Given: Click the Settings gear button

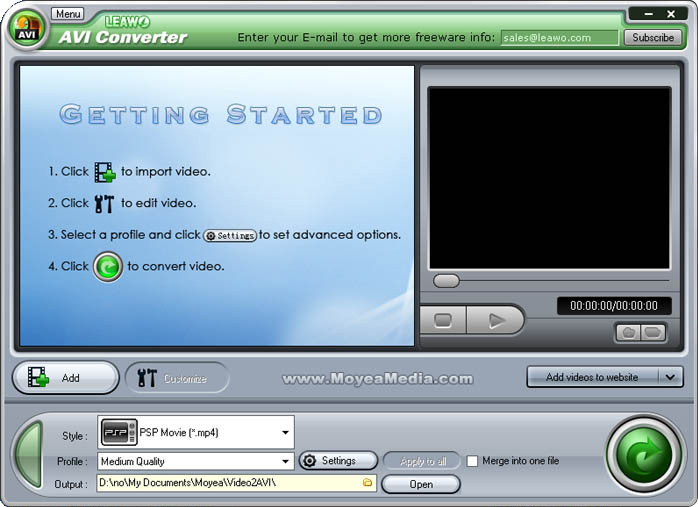Looking at the screenshot, I should point(338,461).
